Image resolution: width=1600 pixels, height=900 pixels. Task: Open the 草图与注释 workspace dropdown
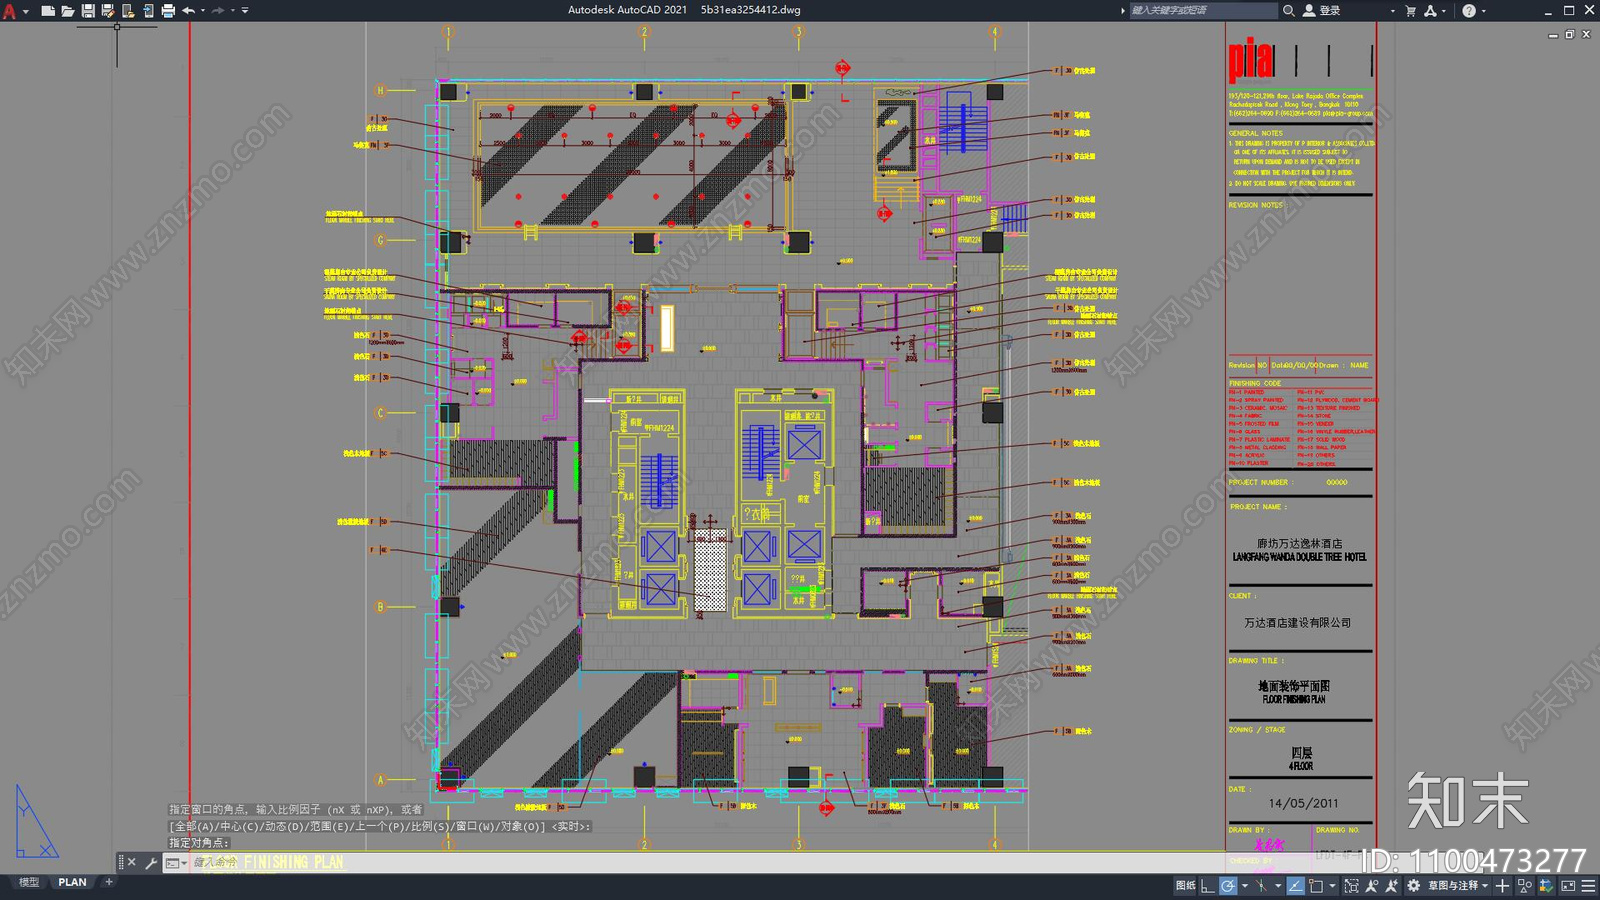[x=1458, y=886]
